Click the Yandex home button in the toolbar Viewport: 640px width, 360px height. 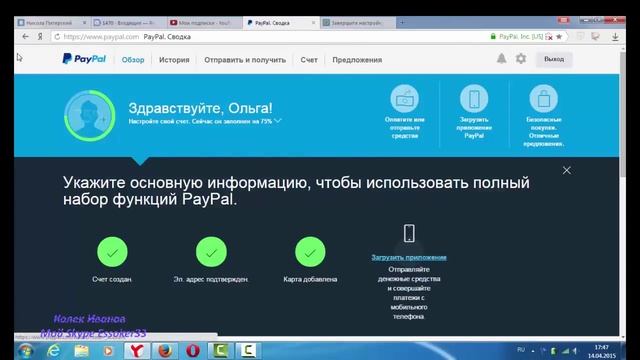click(40, 37)
